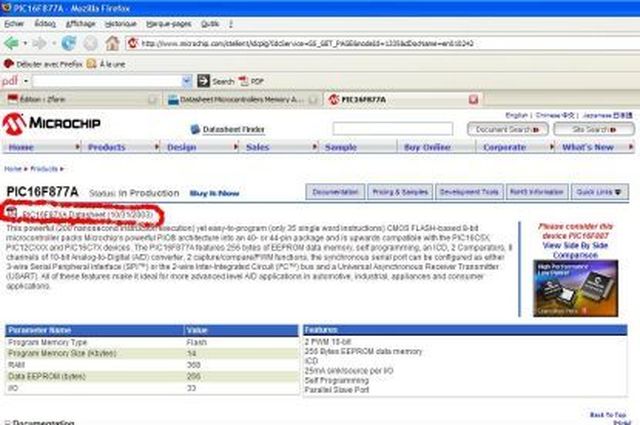The width and height of the screenshot is (640, 425).
Task: Open the Outils menu
Action: (x=210, y=24)
